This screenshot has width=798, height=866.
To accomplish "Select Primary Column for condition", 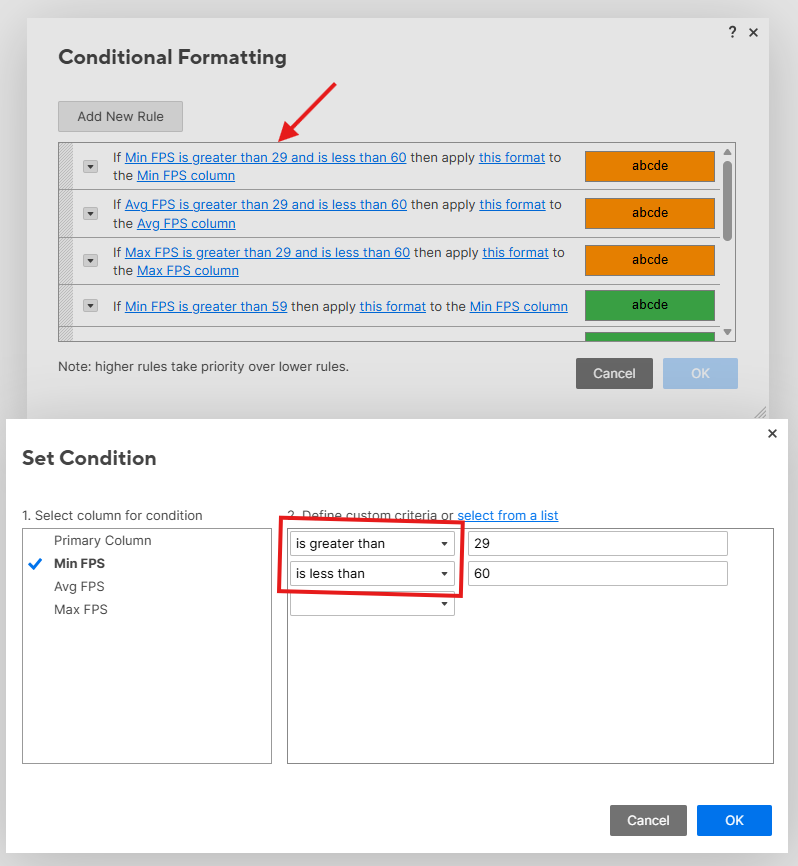I will click(103, 541).
